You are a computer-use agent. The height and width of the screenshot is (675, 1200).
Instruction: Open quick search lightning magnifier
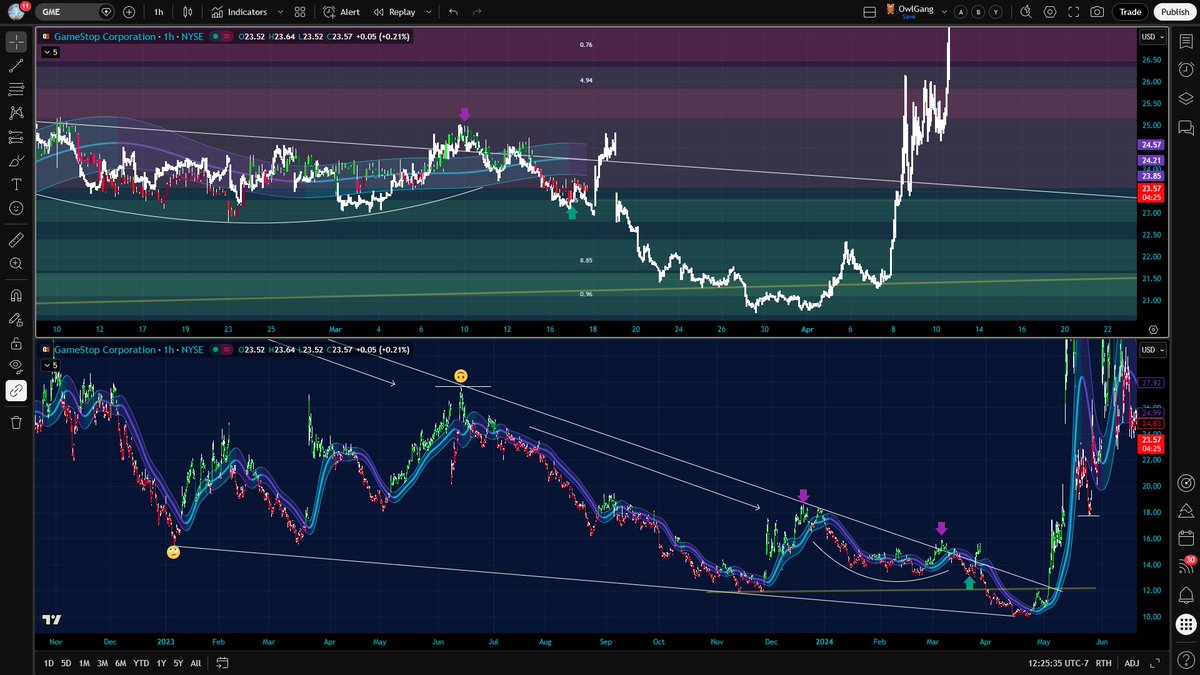coord(1025,12)
